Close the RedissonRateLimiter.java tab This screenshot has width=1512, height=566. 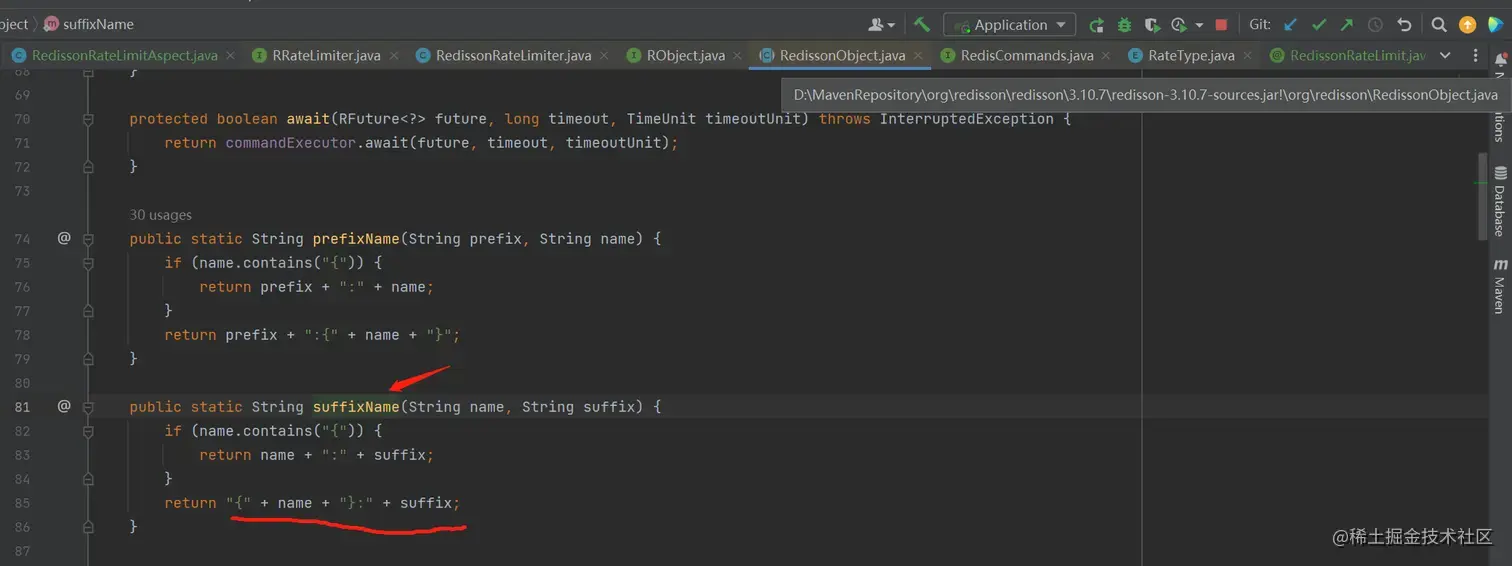pyautogui.click(x=603, y=56)
